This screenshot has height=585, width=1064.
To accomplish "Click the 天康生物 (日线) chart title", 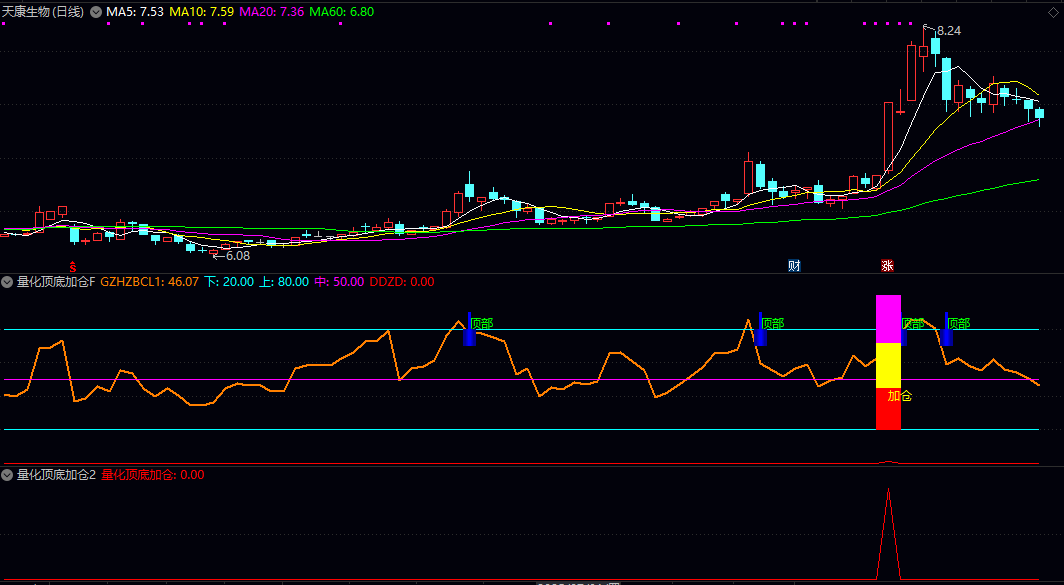I will [43, 12].
